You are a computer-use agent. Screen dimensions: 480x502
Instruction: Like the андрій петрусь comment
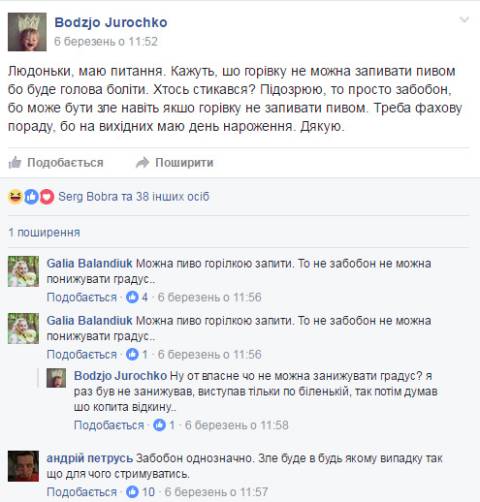[x=82, y=492]
